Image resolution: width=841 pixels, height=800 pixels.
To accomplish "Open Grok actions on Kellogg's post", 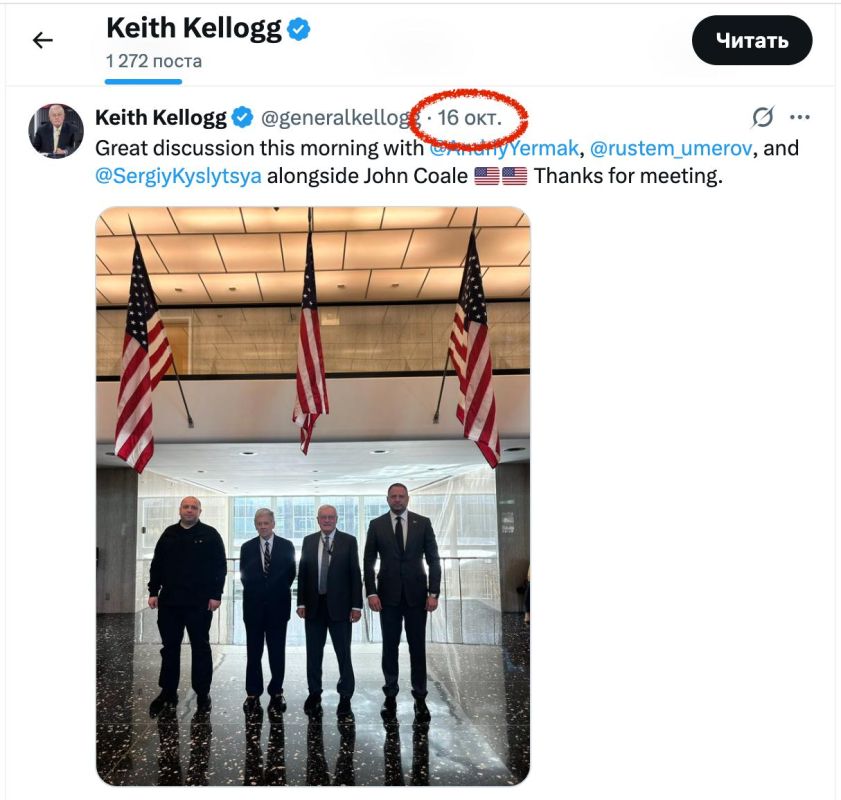I will (x=763, y=117).
